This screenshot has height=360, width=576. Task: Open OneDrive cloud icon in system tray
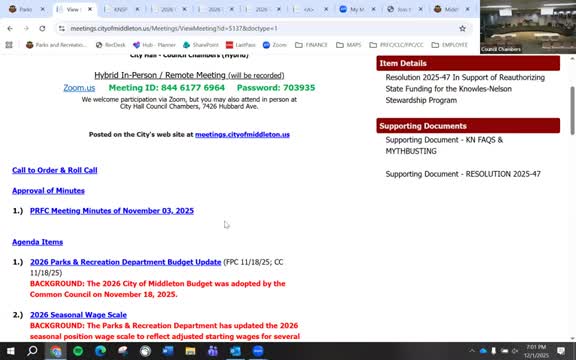coord(483,351)
